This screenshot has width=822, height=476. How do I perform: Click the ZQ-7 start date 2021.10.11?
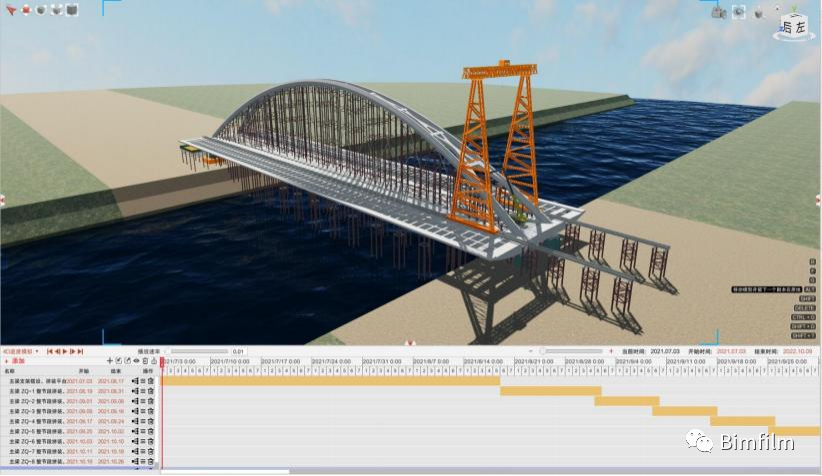pyautogui.click(x=79, y=451)
